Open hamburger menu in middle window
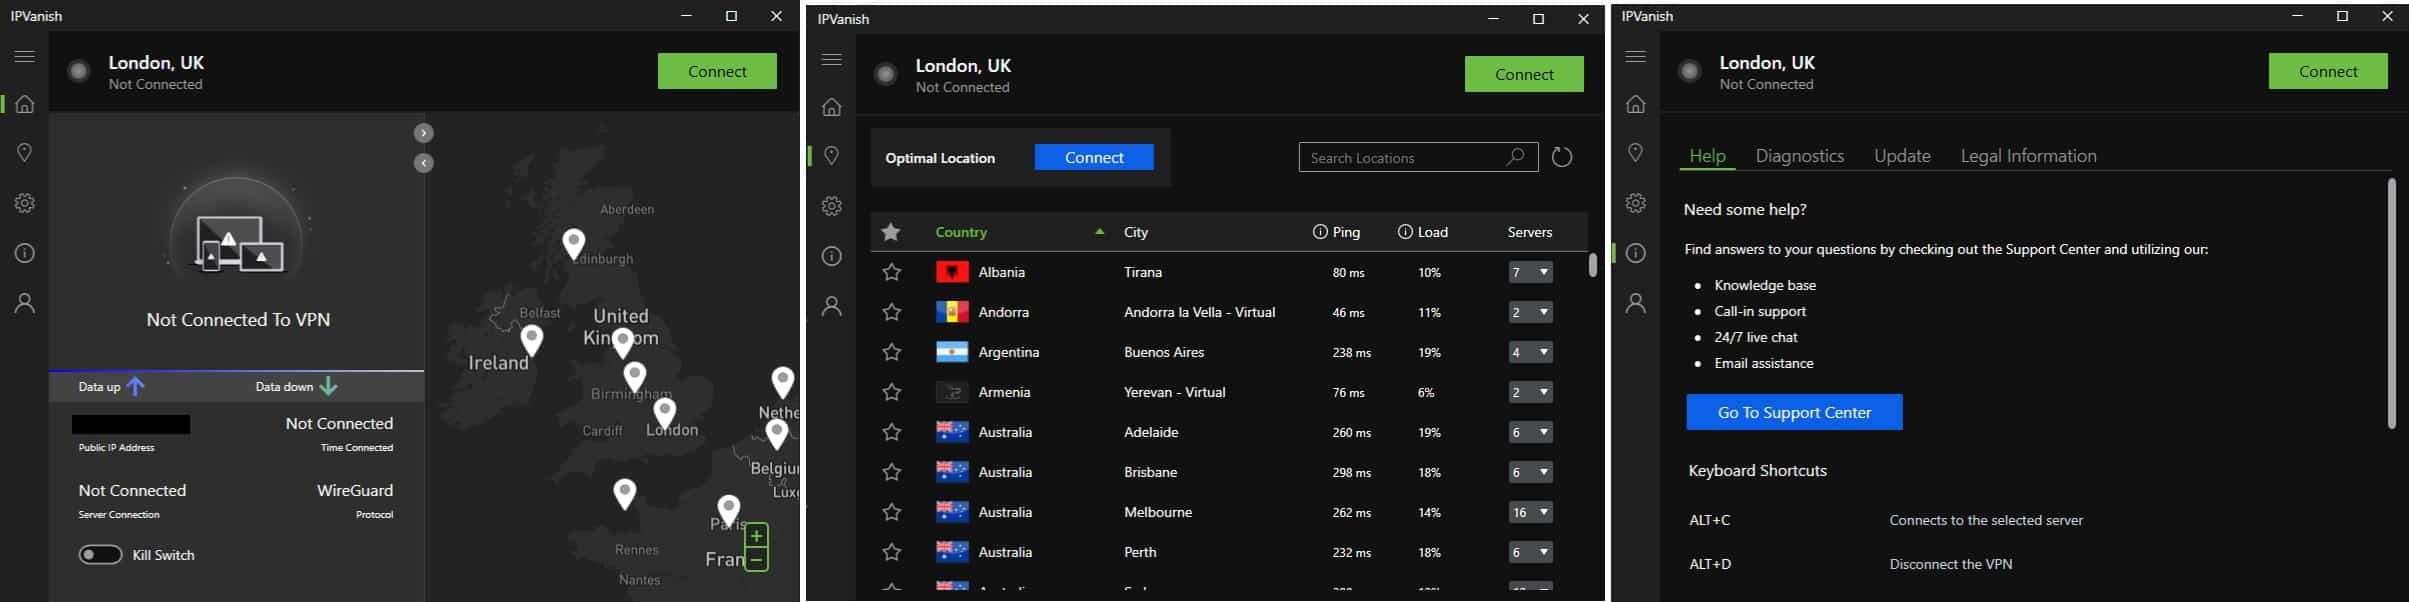The image size is (2409, 602). [x=831, y=60]
